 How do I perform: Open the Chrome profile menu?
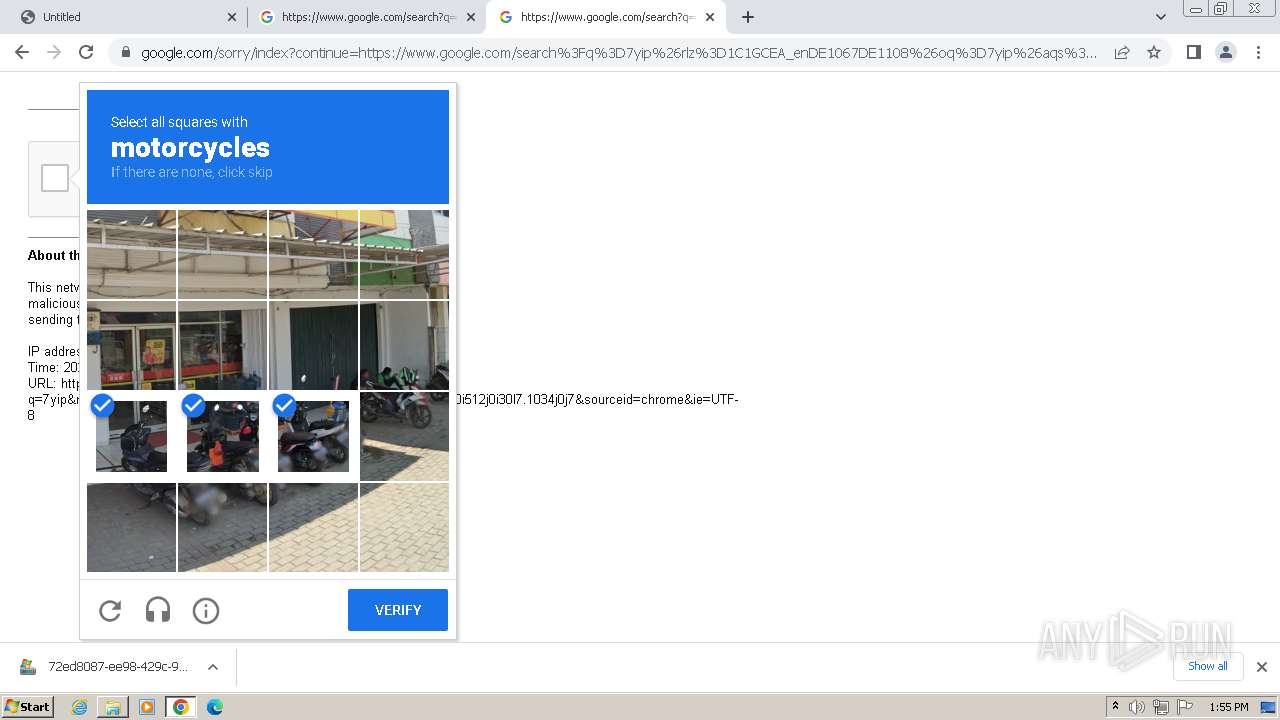(1226, 52)
